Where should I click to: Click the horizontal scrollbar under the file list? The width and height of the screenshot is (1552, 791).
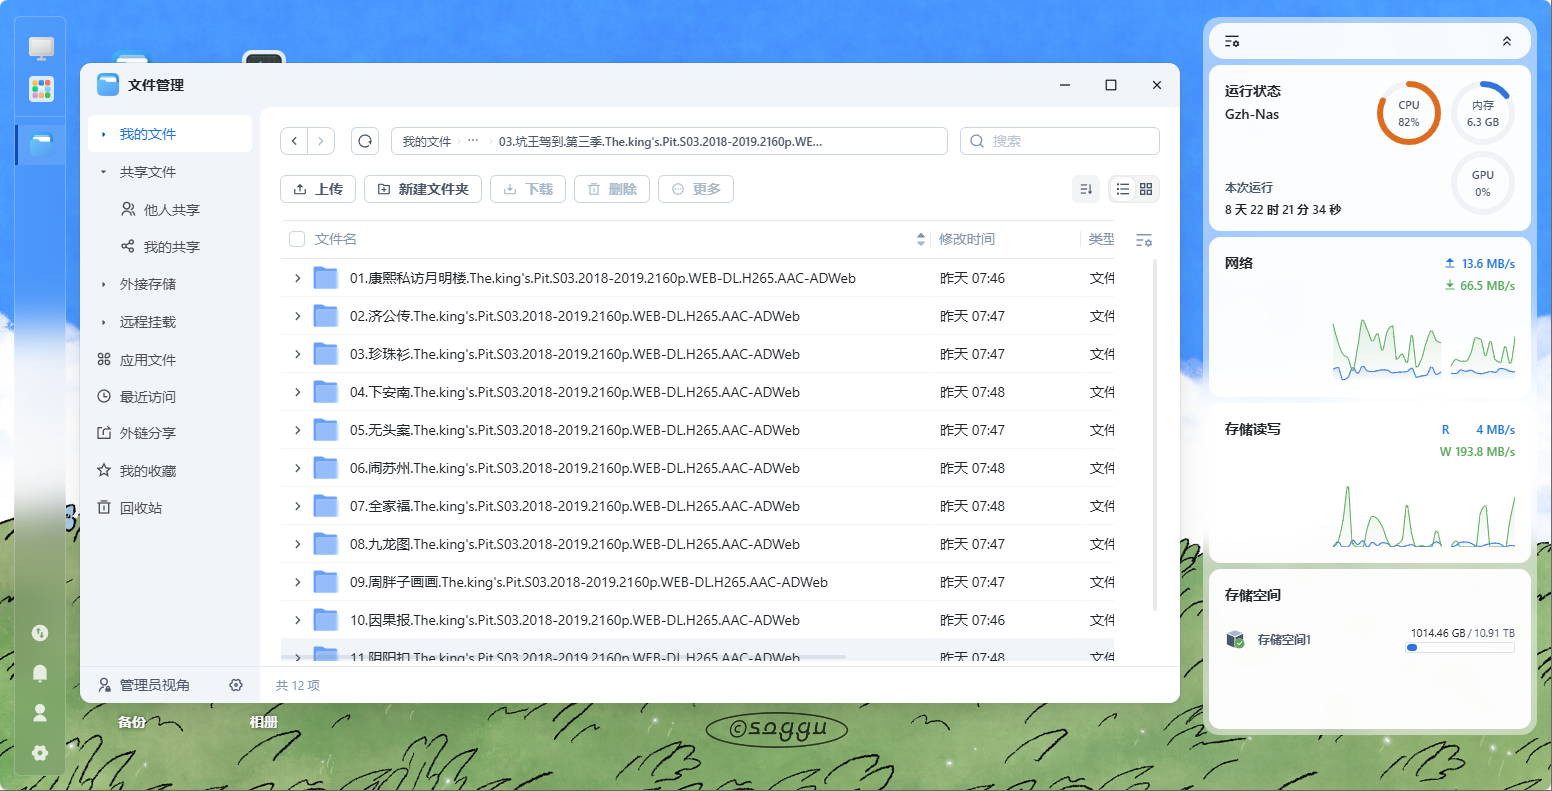[564, 657]
